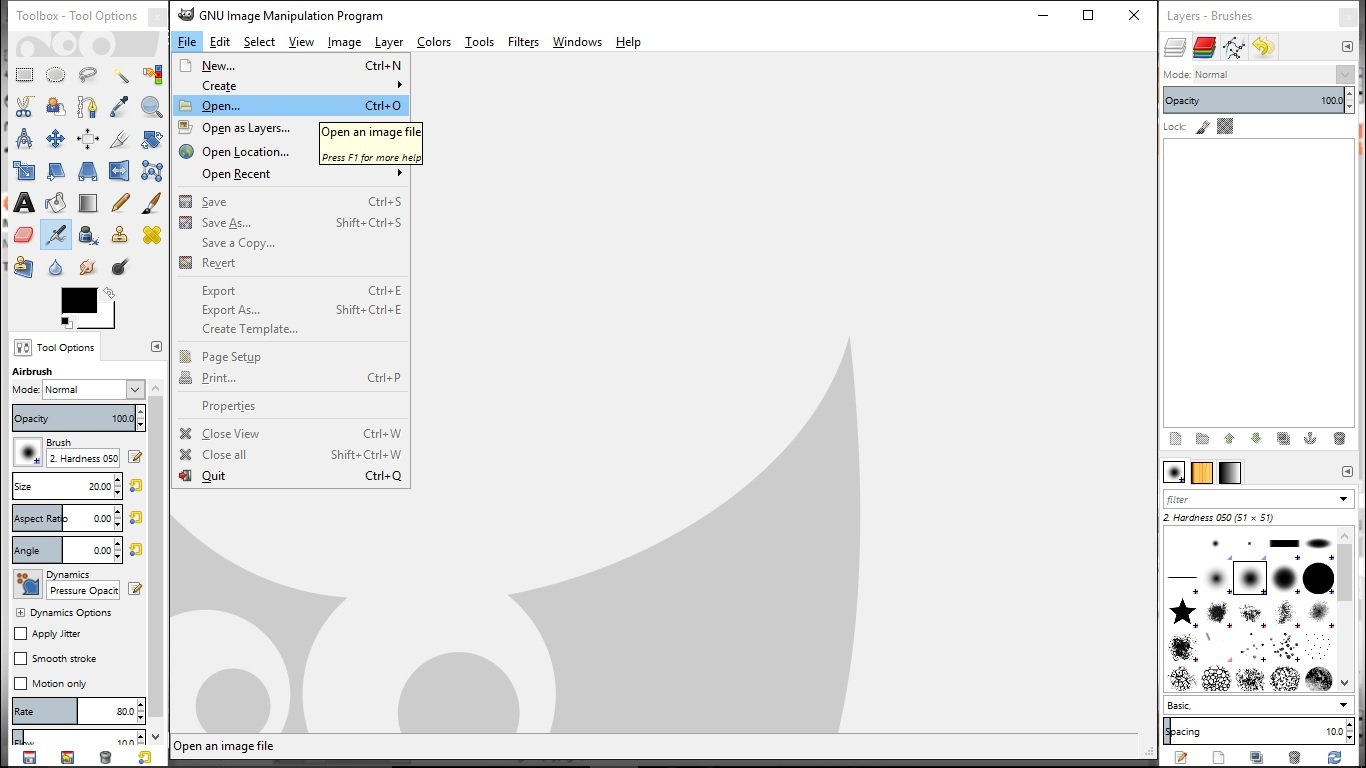The height and width of the screenshot is (768, 1366).
Task: Select the Crop tool
Action: point(120,139)
